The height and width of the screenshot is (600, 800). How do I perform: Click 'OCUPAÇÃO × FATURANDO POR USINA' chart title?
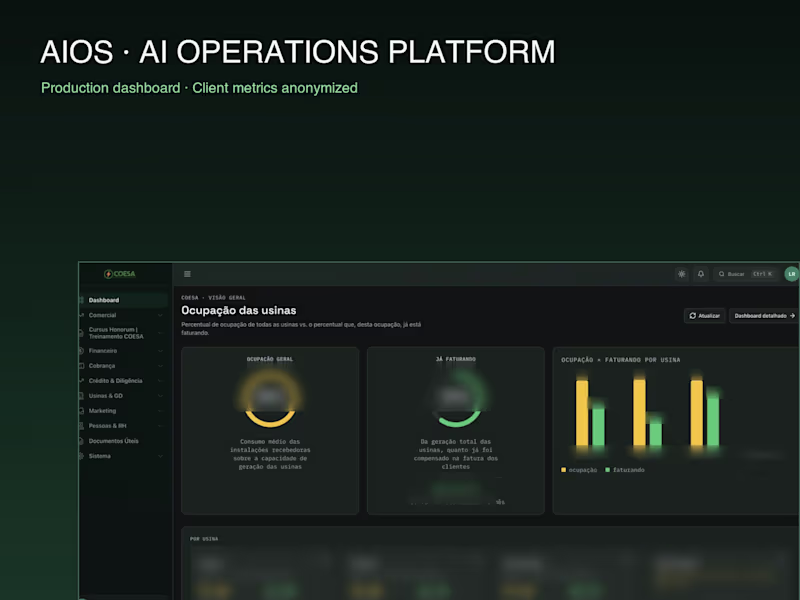click(x=620, y=360)
